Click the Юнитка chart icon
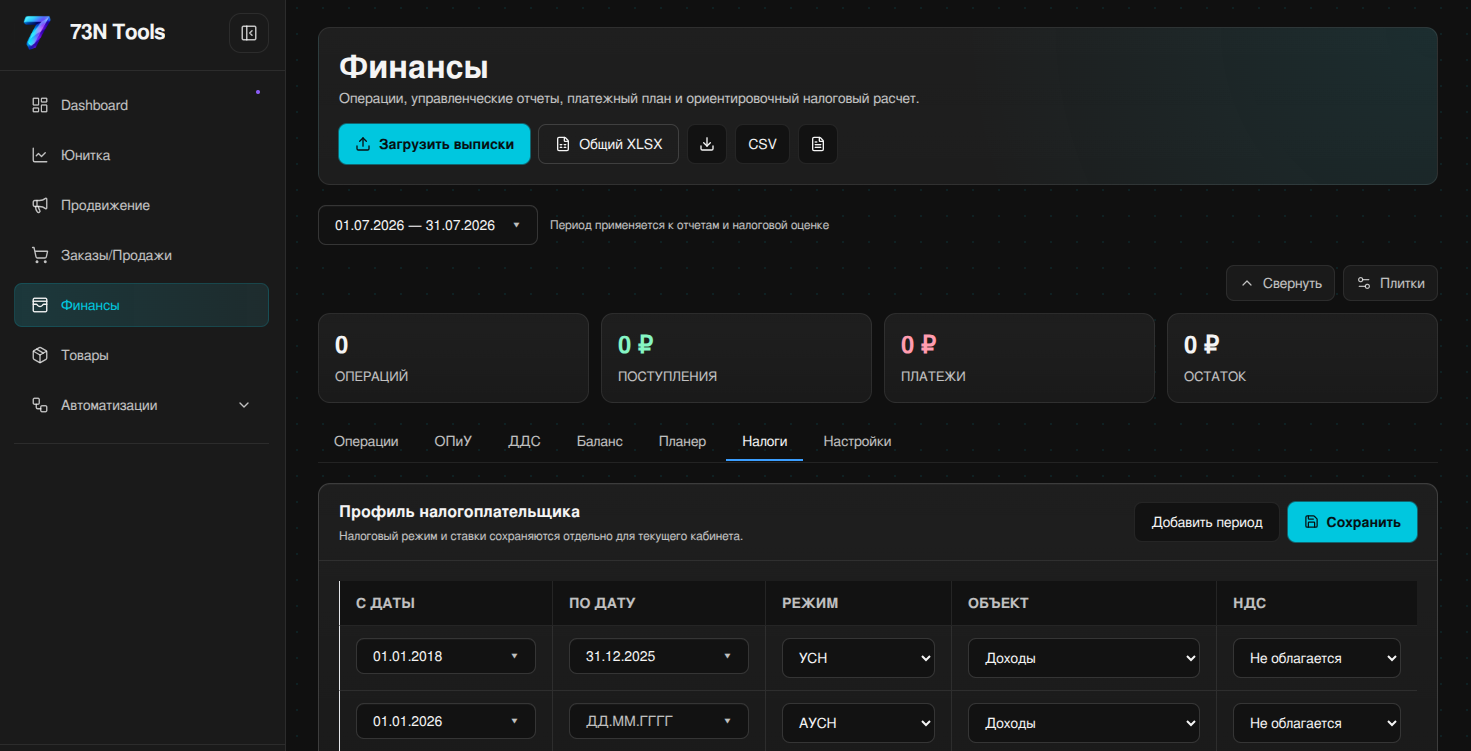This screenshot has height=751, width=1471. (x=40, y=155)
